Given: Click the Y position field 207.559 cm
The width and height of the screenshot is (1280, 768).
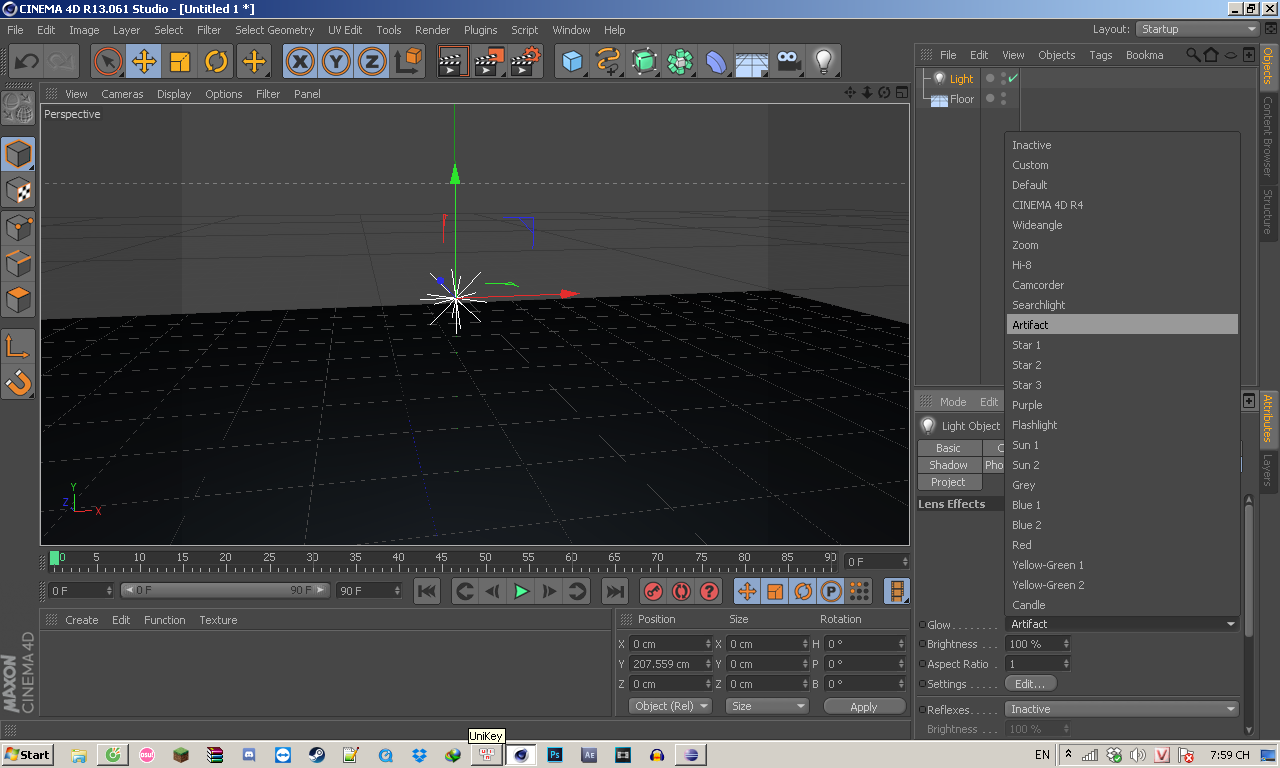Looking at the screenshot, I should click(x=670, y=664).
